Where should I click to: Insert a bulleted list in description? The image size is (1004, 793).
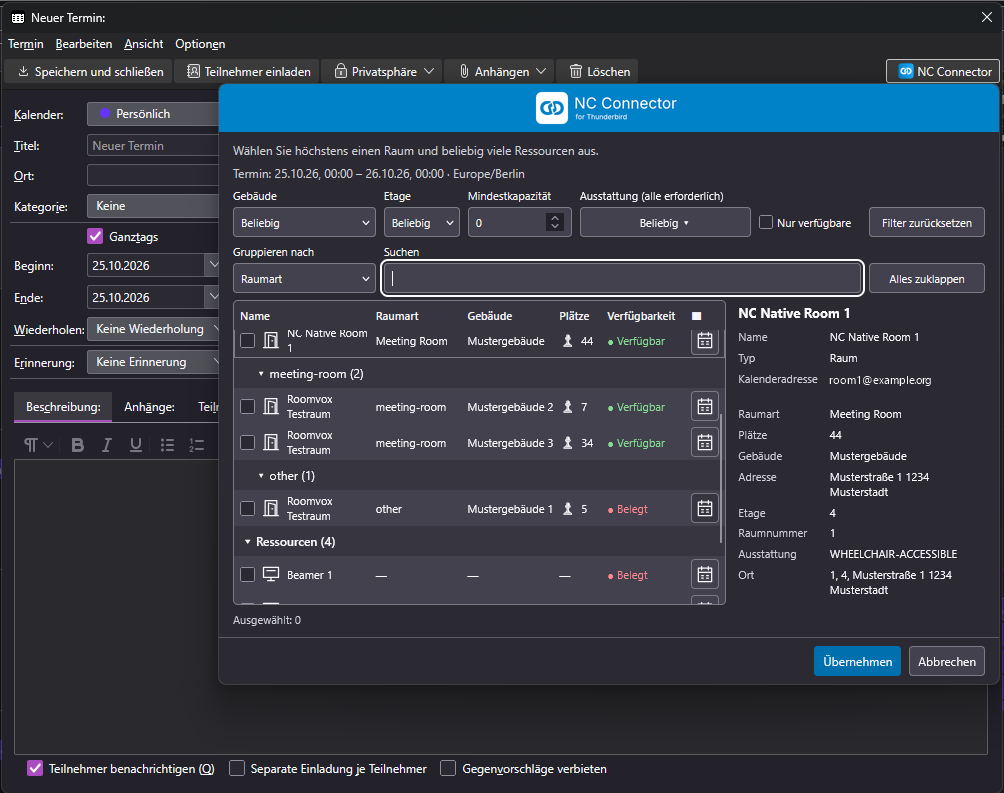(167, 445)
